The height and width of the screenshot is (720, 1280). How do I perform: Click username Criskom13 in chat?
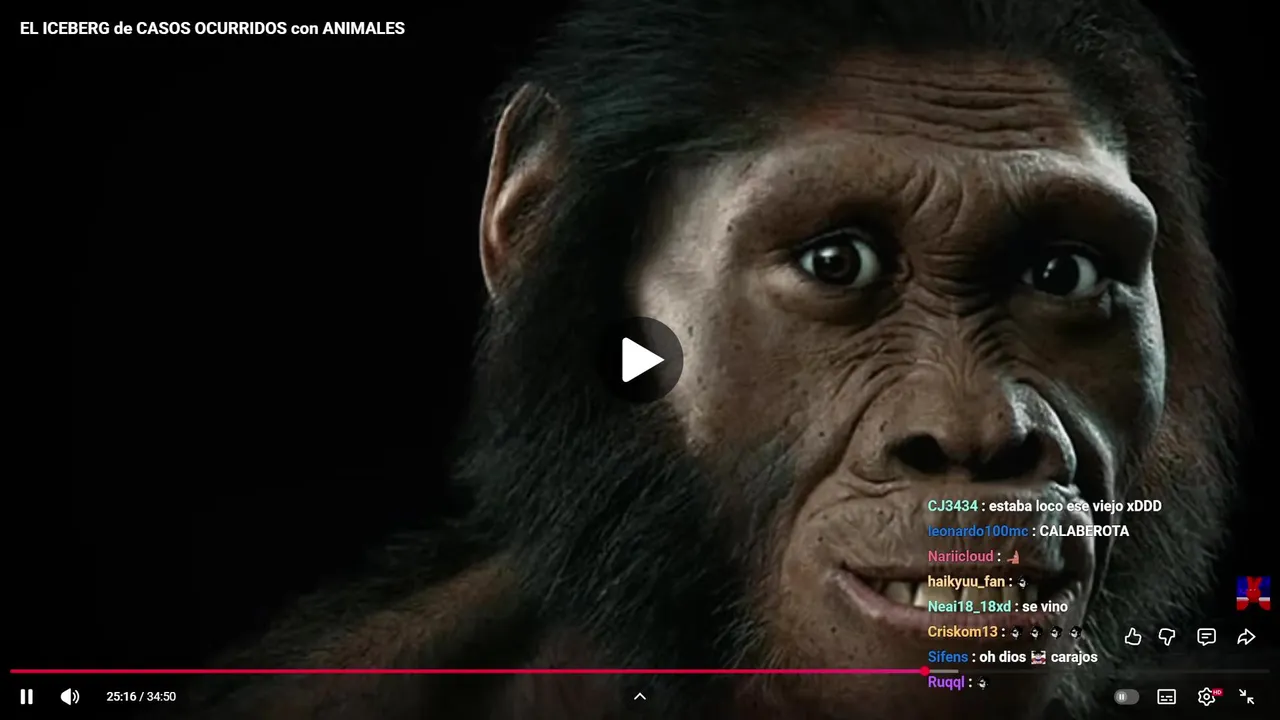(x=962, y=632)
